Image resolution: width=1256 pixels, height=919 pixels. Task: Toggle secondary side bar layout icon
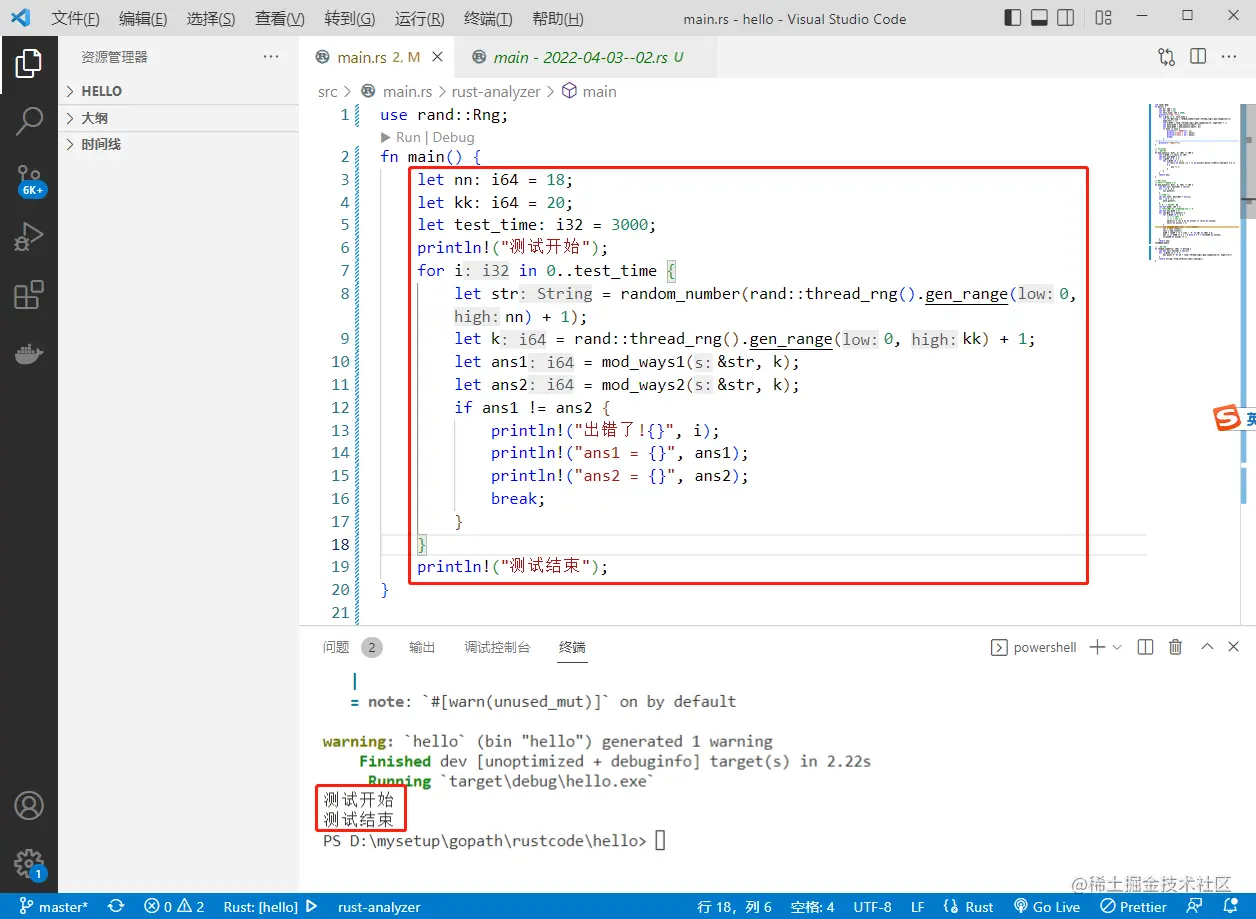click(x=1066, y=18)
